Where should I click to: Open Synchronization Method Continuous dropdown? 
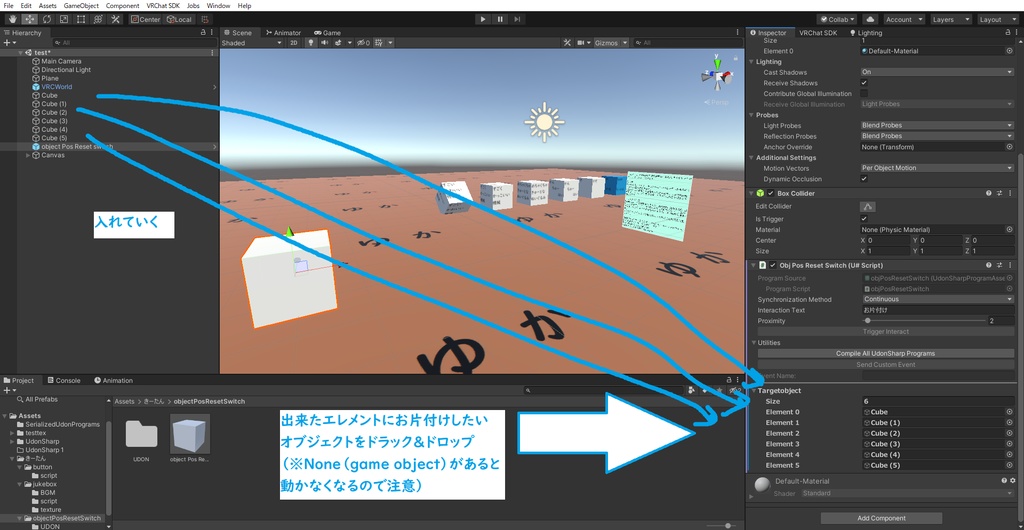[937, 299]
